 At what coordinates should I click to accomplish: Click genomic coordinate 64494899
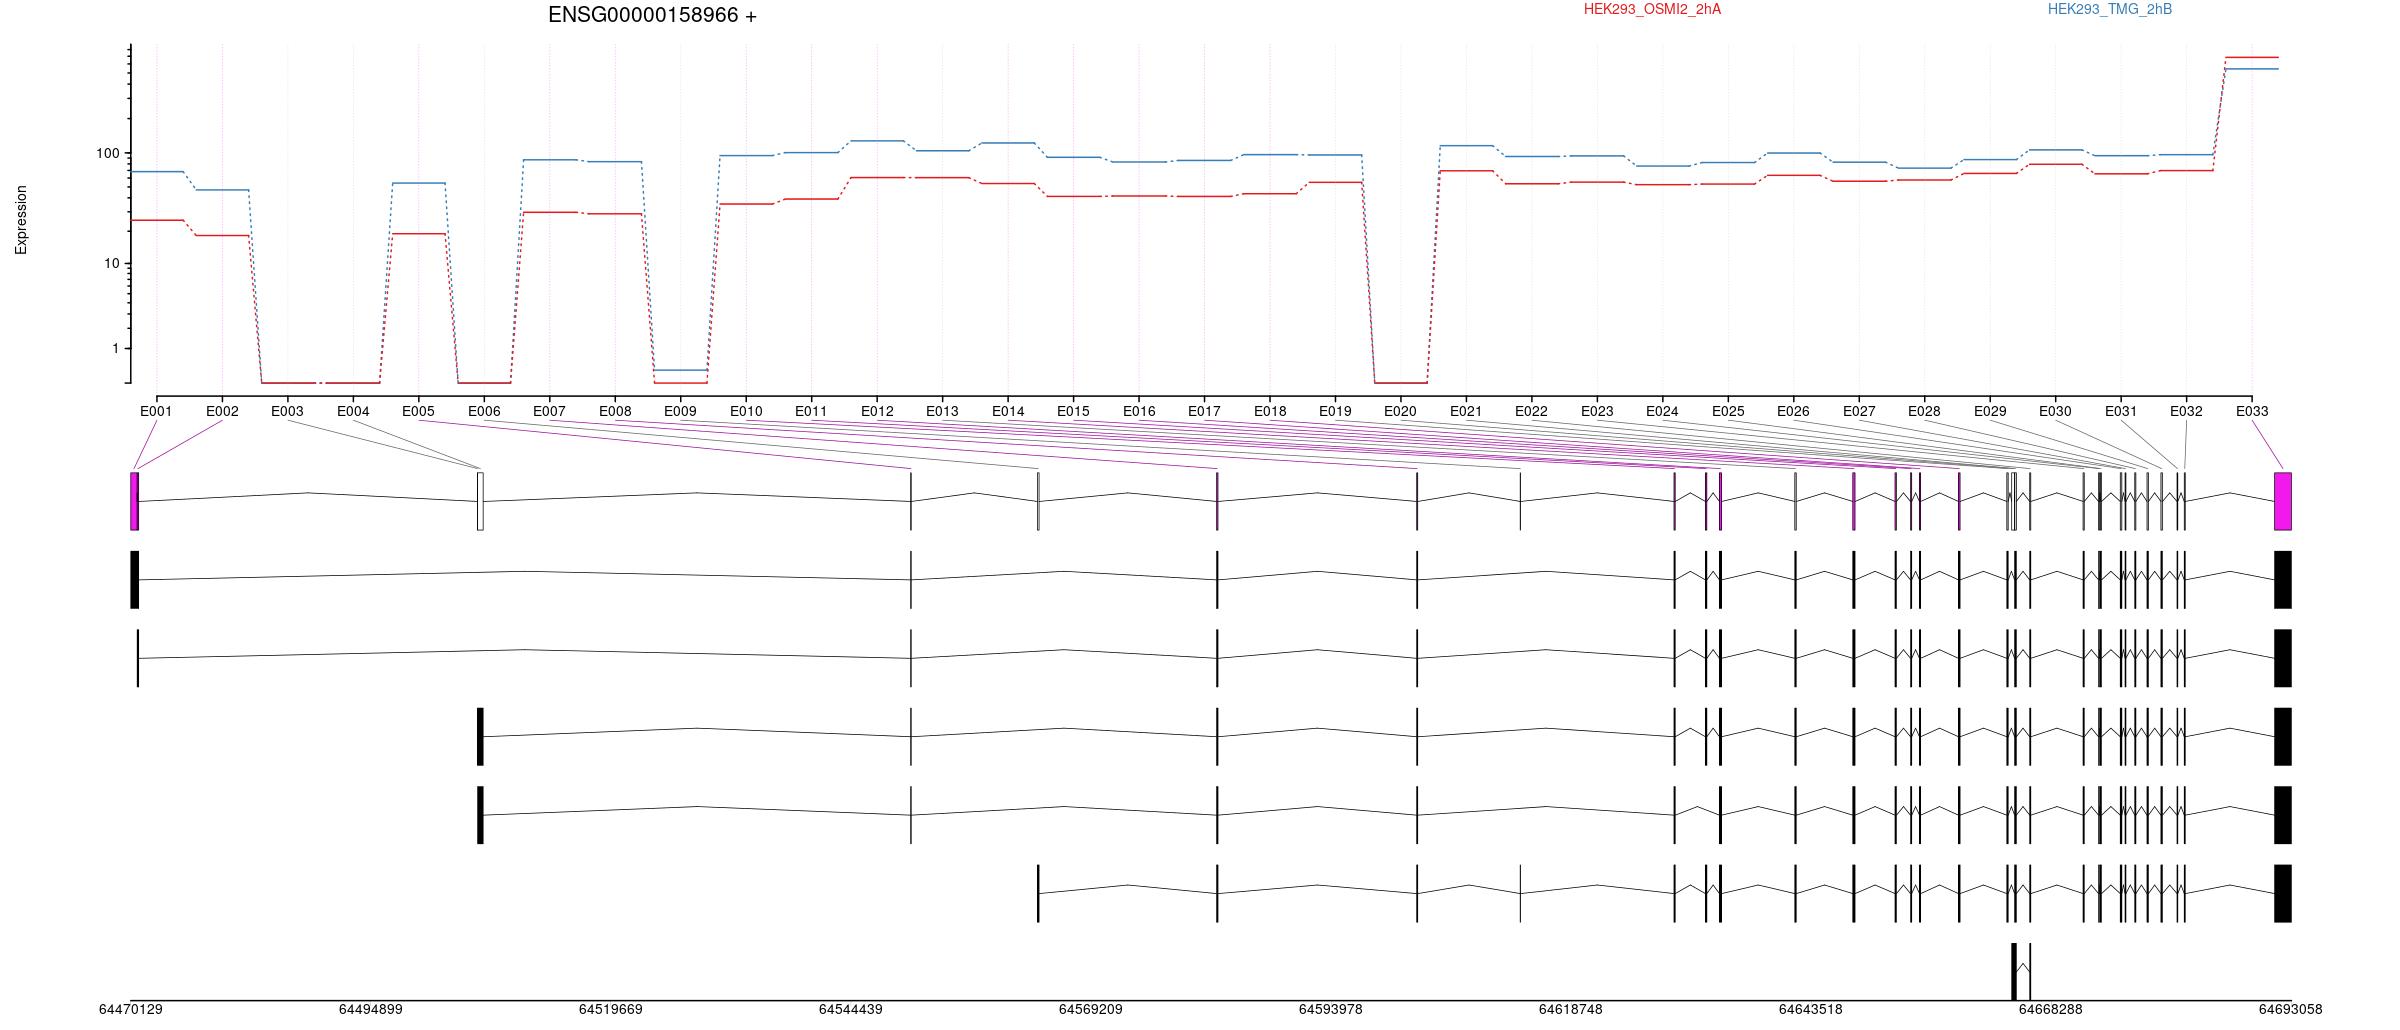pyautogui.click(x=371, y=1009)
